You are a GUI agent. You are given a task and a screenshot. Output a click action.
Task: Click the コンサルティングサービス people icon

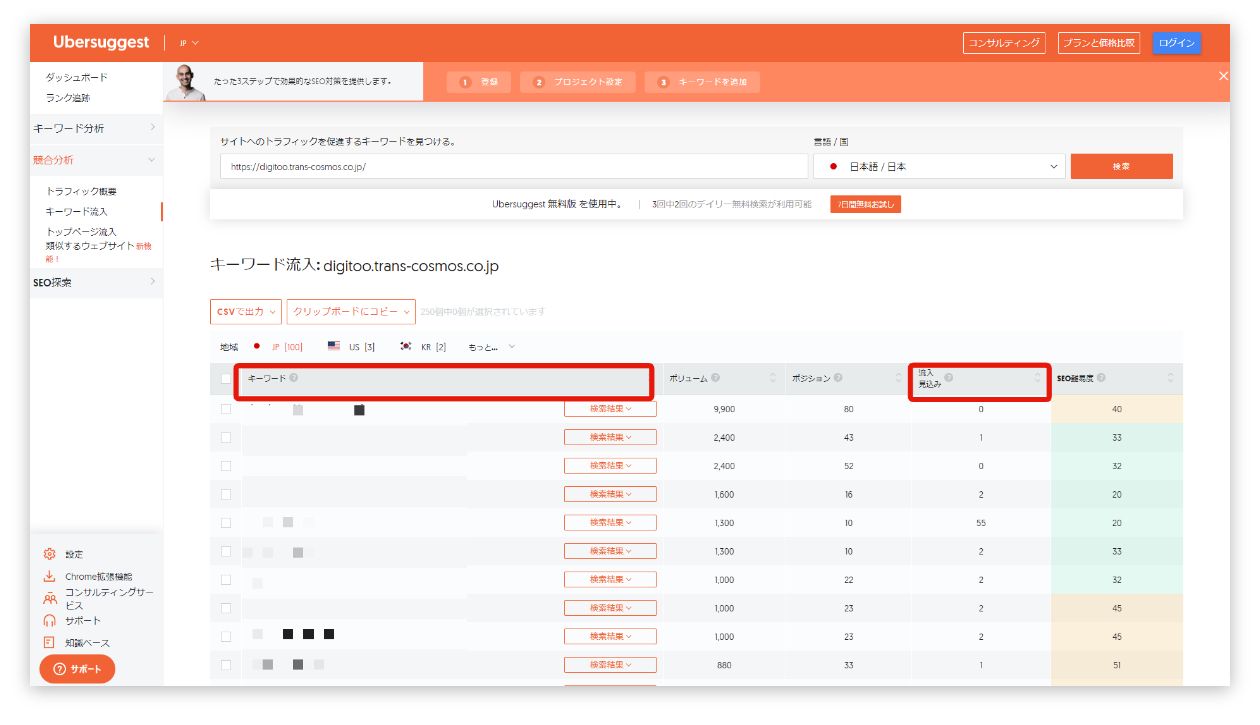tap(49, 598)
